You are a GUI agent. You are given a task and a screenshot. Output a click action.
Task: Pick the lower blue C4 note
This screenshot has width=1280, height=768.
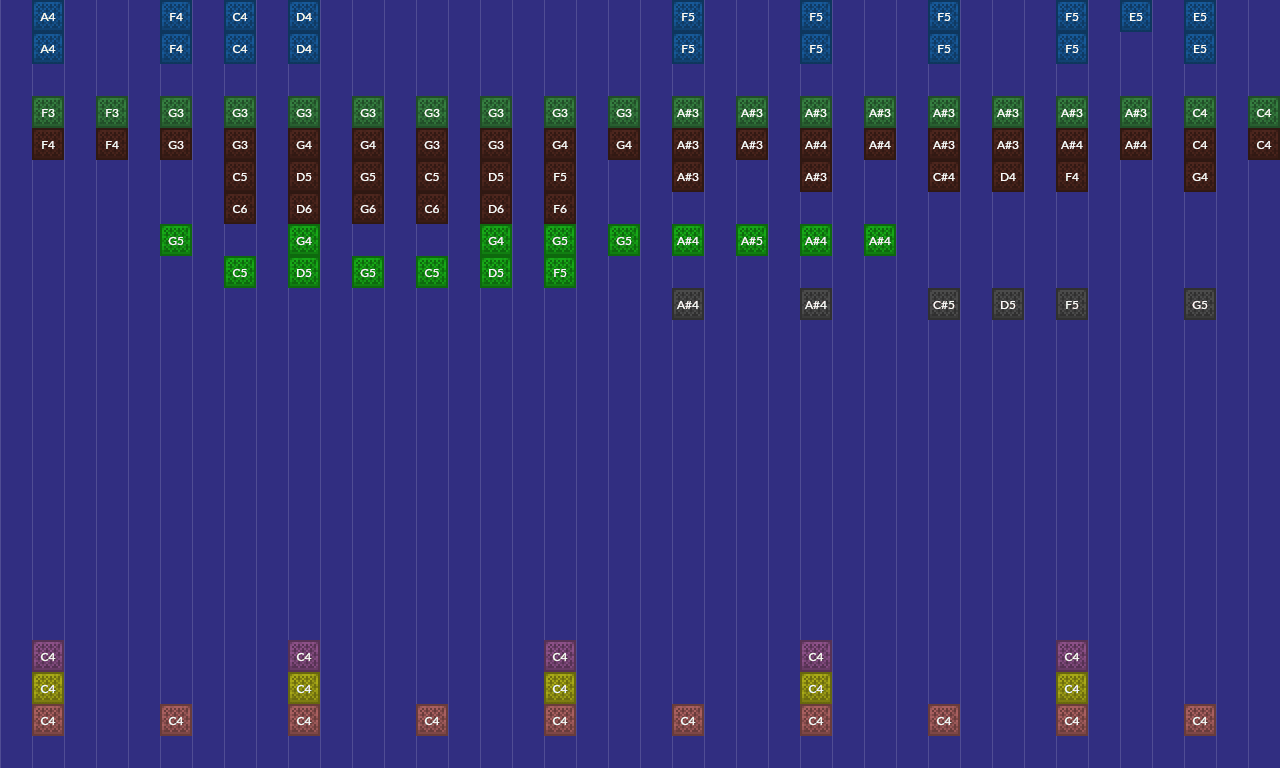pos(240,48)
